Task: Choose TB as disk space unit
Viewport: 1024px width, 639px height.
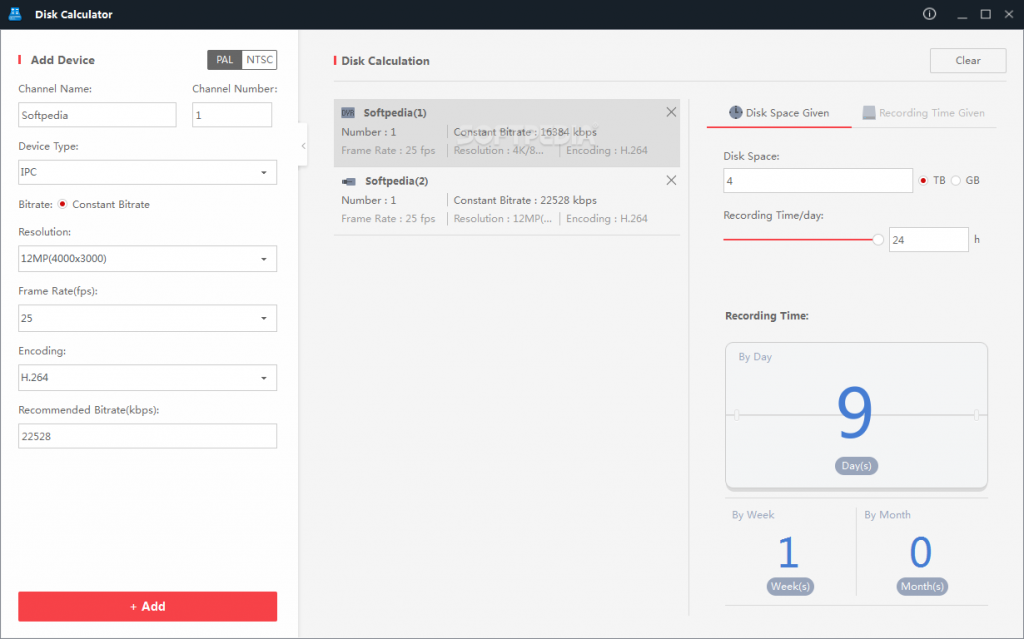Action: tap(923, 180)
